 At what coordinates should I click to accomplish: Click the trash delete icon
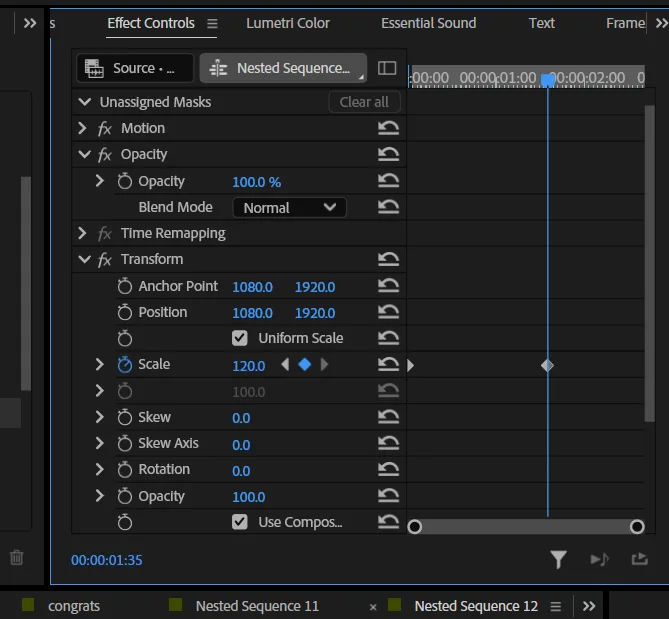pos(17,558)
